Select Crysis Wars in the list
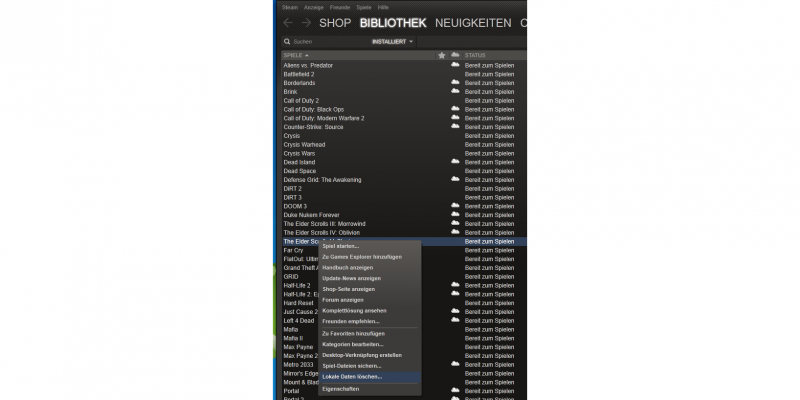 (299, 153)
